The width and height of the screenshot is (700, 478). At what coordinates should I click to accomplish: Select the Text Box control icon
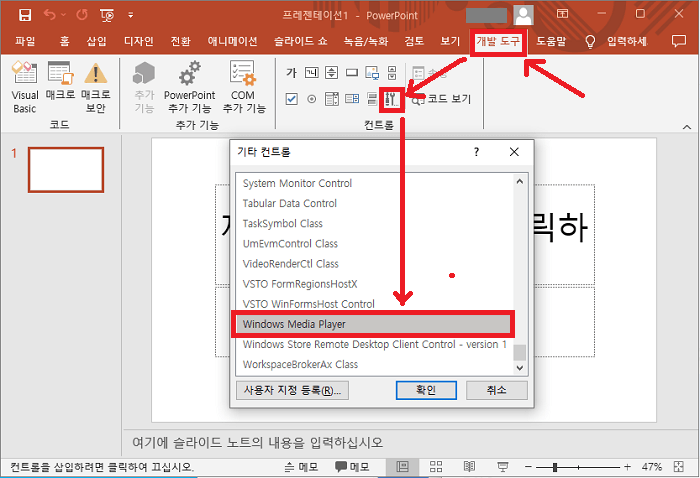(312, 73)
